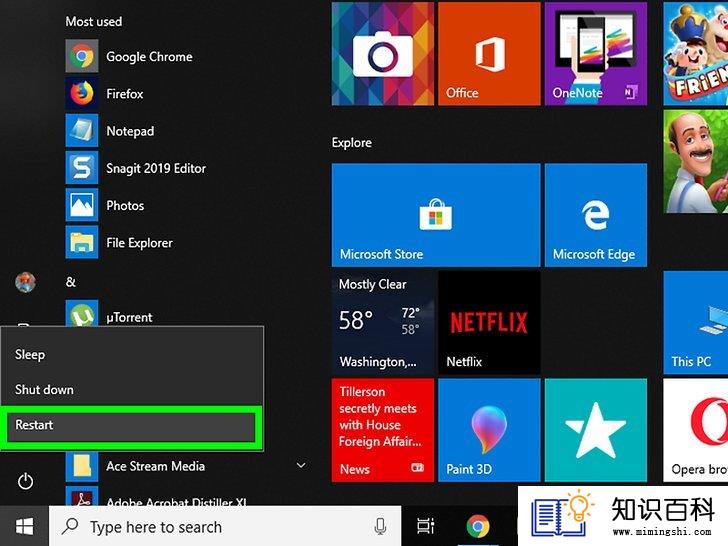Open the Opera browser tile
728x546 pixels.
tap(696, 430)
